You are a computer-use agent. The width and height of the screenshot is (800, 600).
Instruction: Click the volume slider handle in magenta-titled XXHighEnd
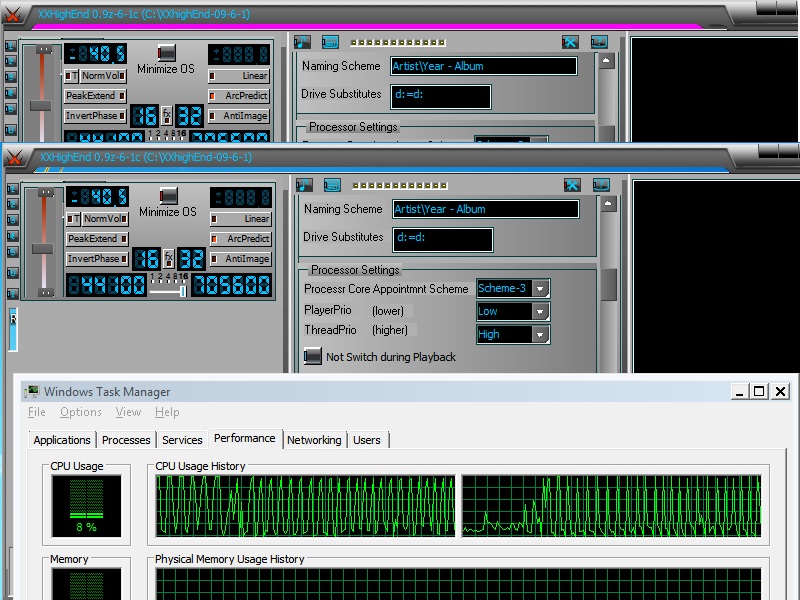[x=40, y=106]
